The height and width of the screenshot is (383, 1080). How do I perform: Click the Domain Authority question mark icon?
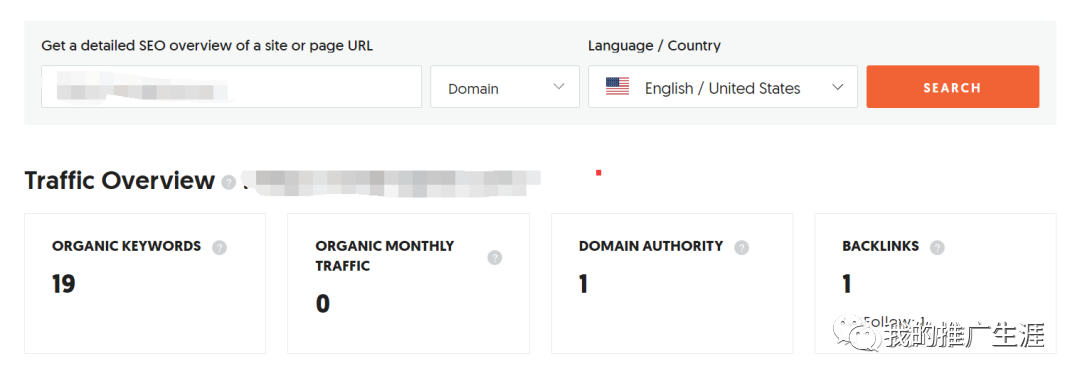(x=741, y=247)
